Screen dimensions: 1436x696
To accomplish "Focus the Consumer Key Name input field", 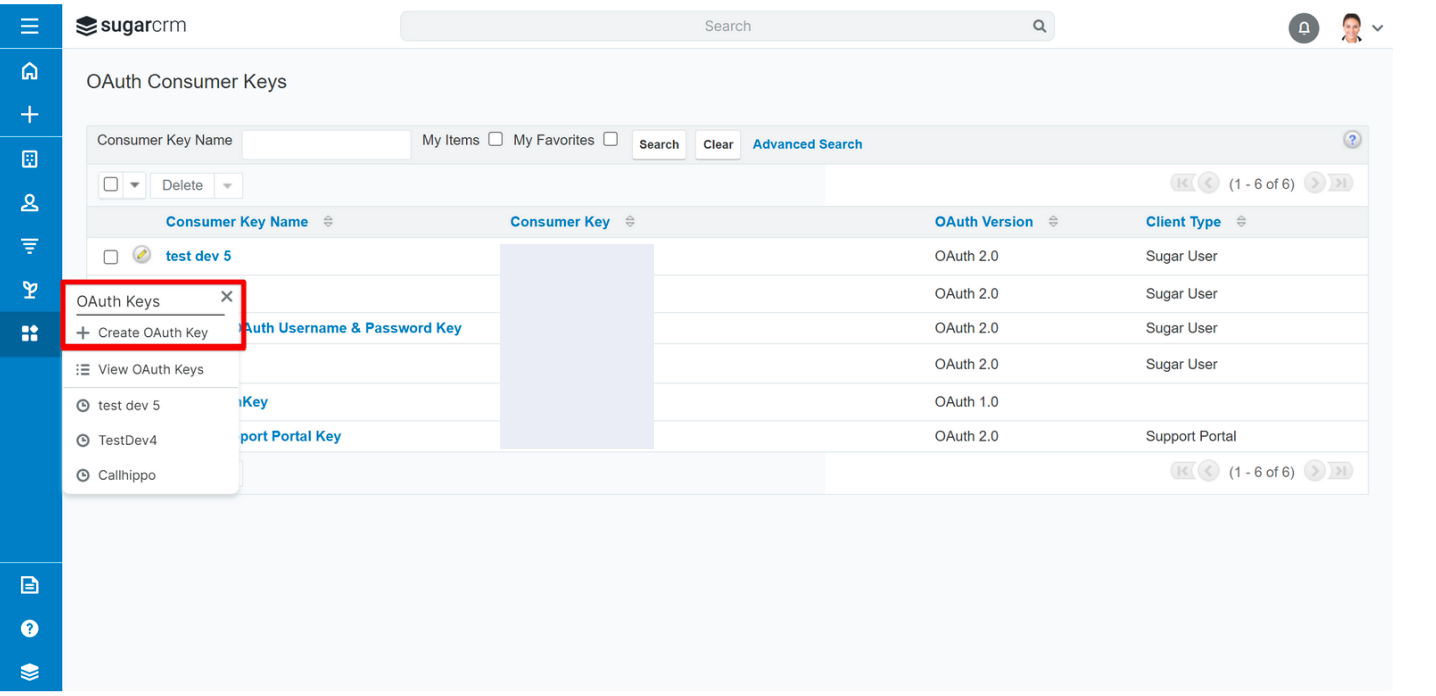I will [x=326, y=144].
